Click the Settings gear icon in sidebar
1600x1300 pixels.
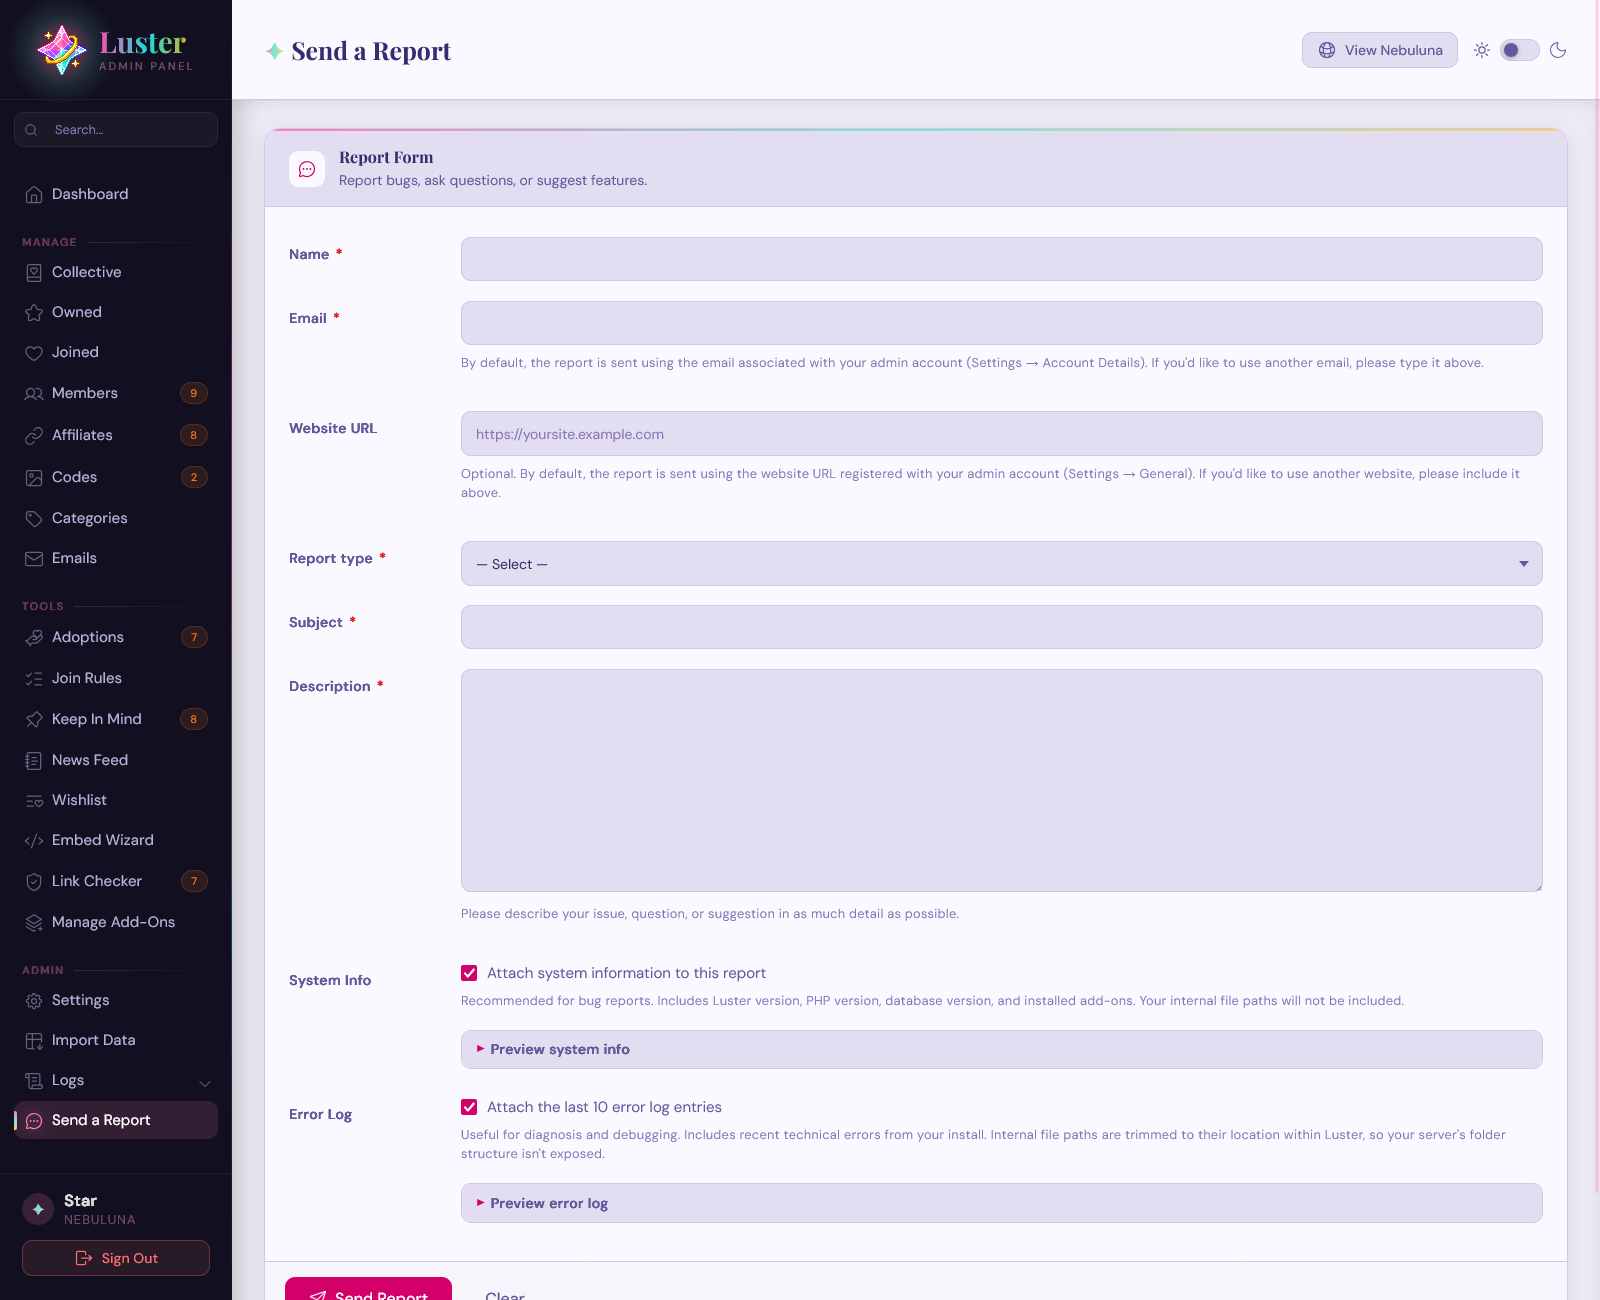[x=34, y=1001]
